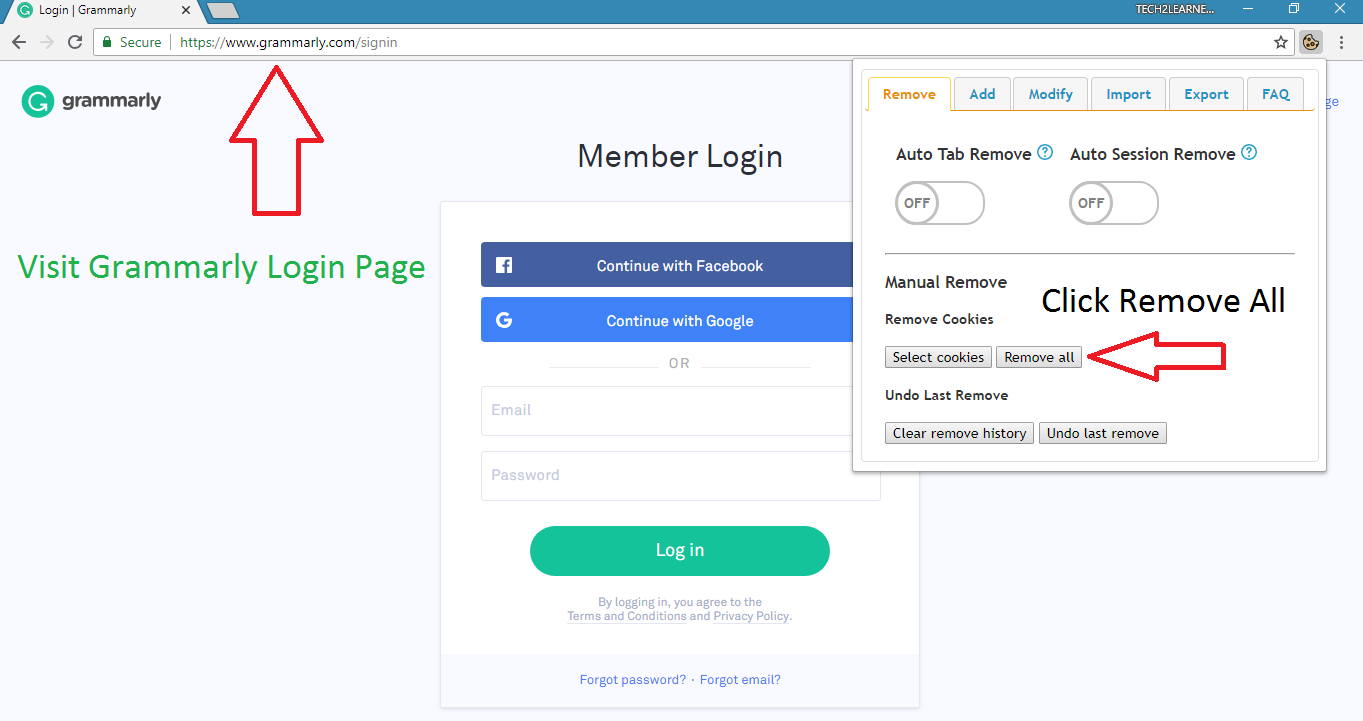This screenshot has width=1363, height=721.
Task: Close the Login | Grammarly tab
Action: [185, 10]
